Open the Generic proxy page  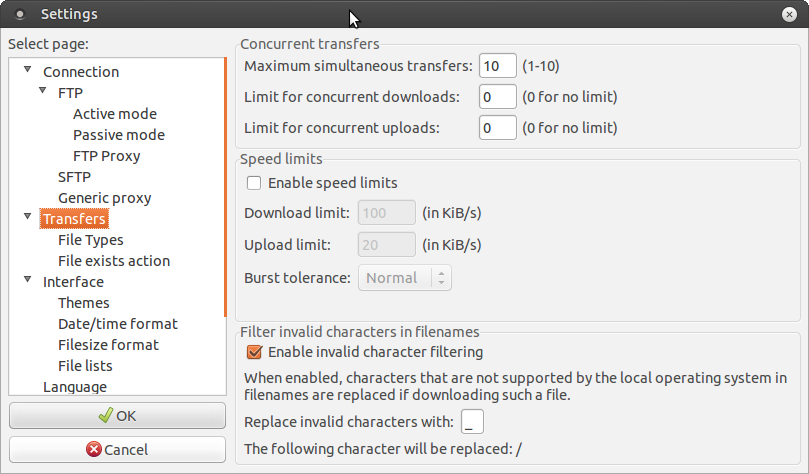point(104,198)
